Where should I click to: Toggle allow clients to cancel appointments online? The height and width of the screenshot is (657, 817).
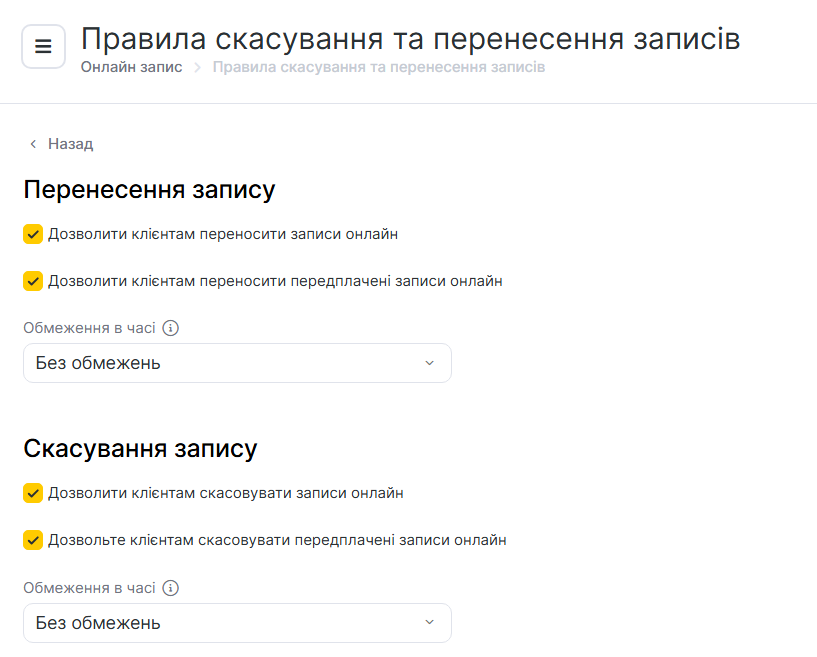click(x=33, y=493)
